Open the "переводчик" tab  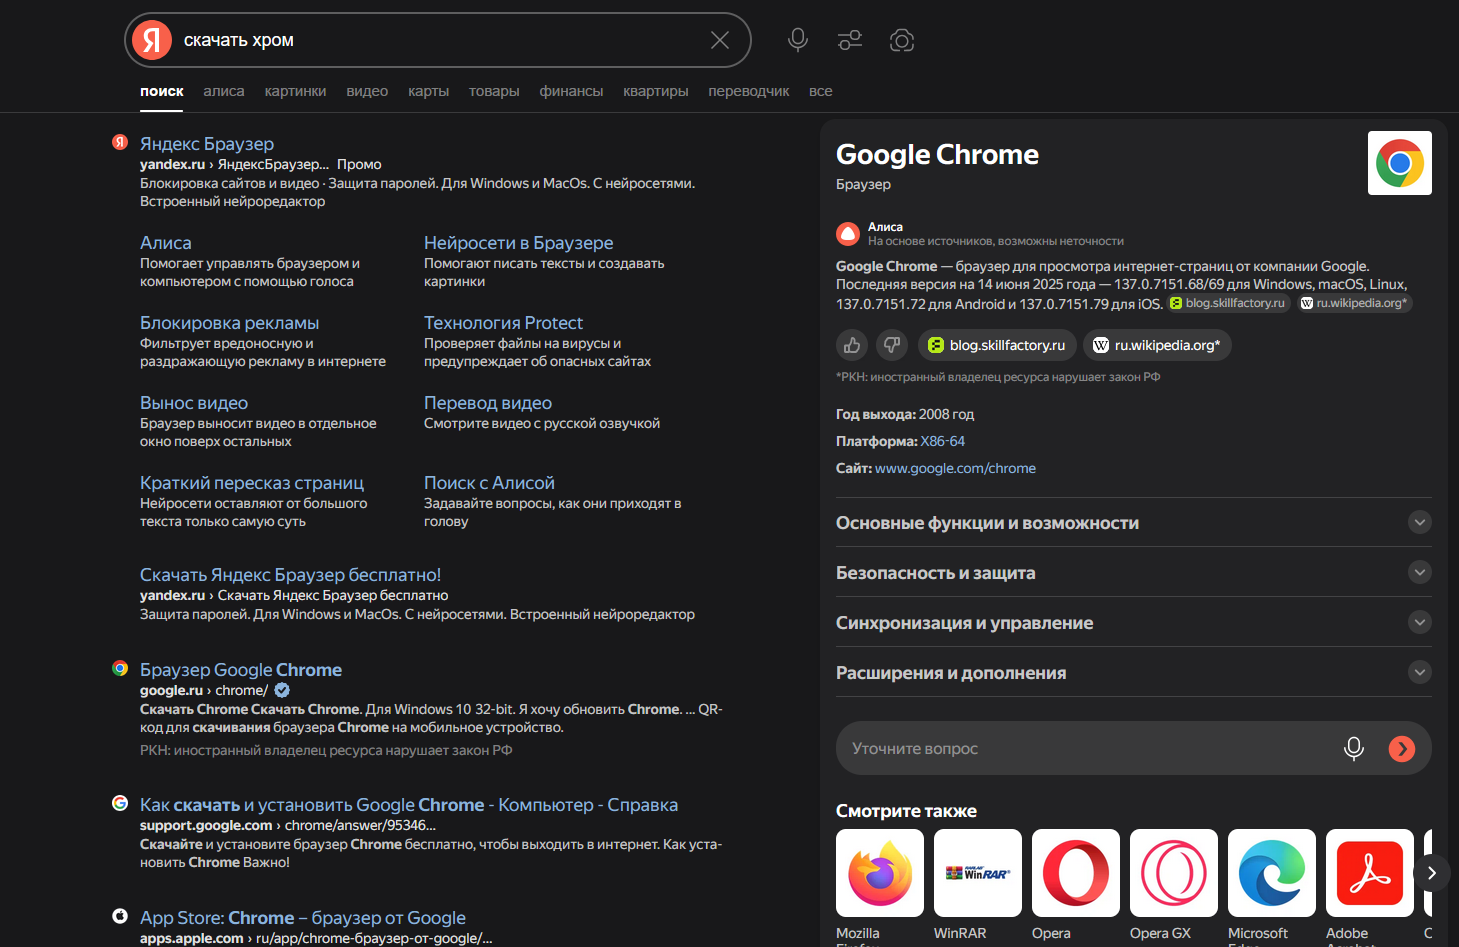pos(749,91)
